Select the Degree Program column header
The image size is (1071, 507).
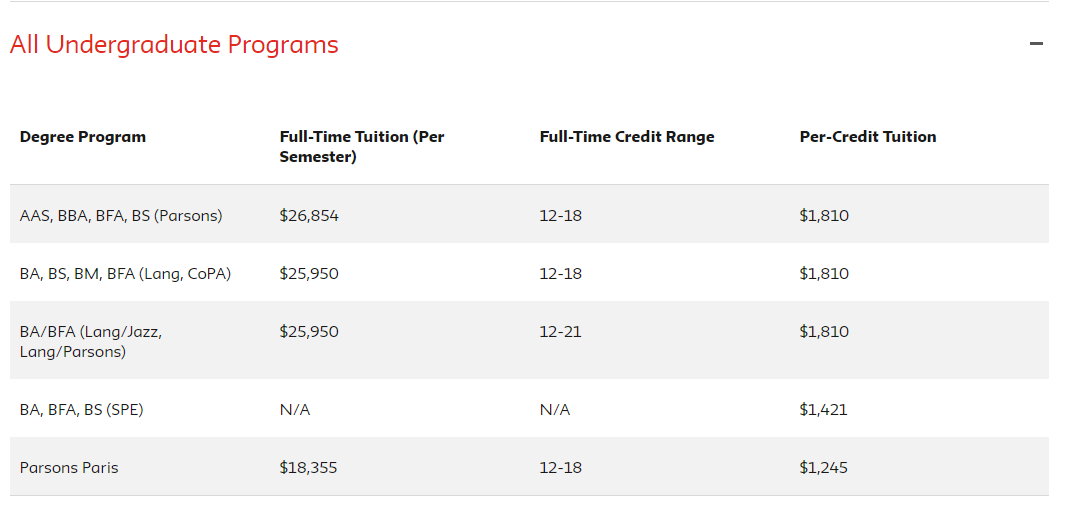point(83,137)
